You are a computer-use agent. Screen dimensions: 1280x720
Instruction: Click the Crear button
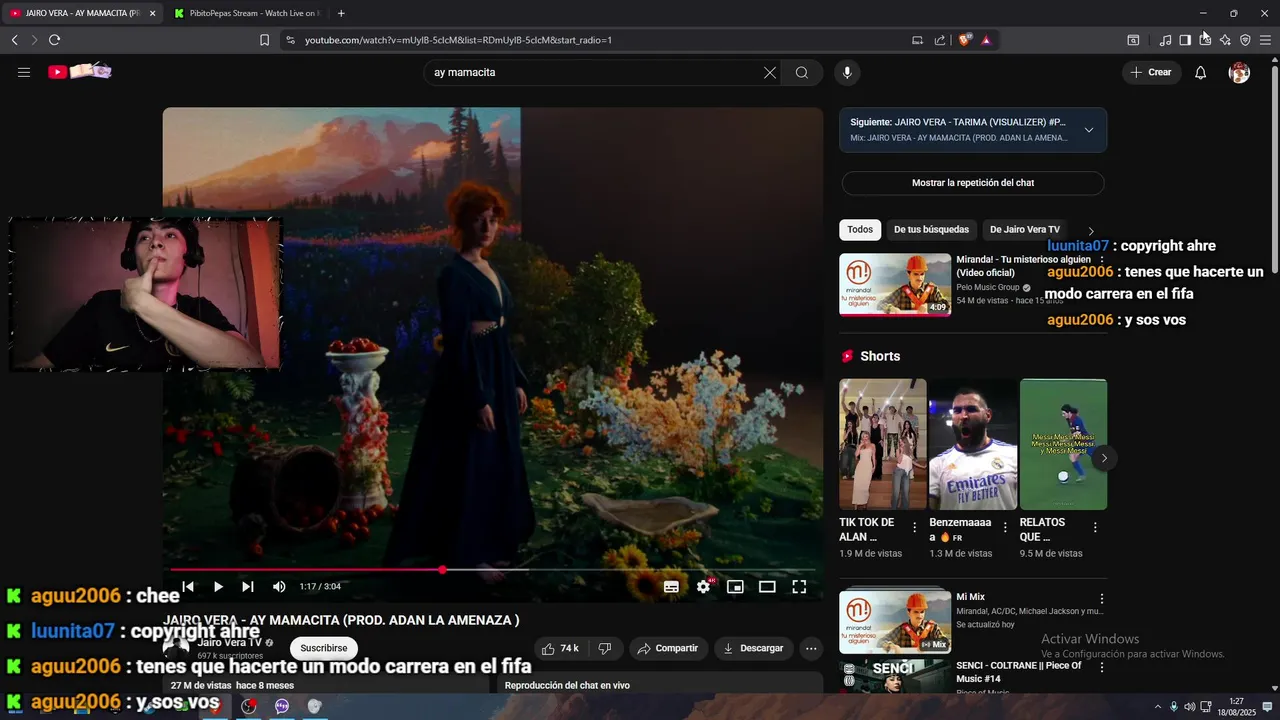(x=1151, y=72)
